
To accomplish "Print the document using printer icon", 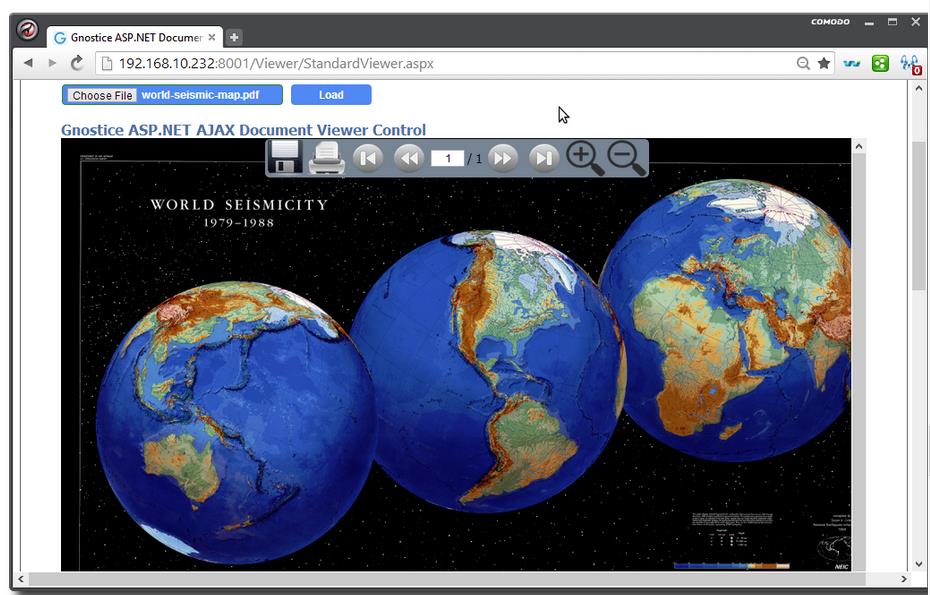I will pyautogui.click(x=326, y=158).
